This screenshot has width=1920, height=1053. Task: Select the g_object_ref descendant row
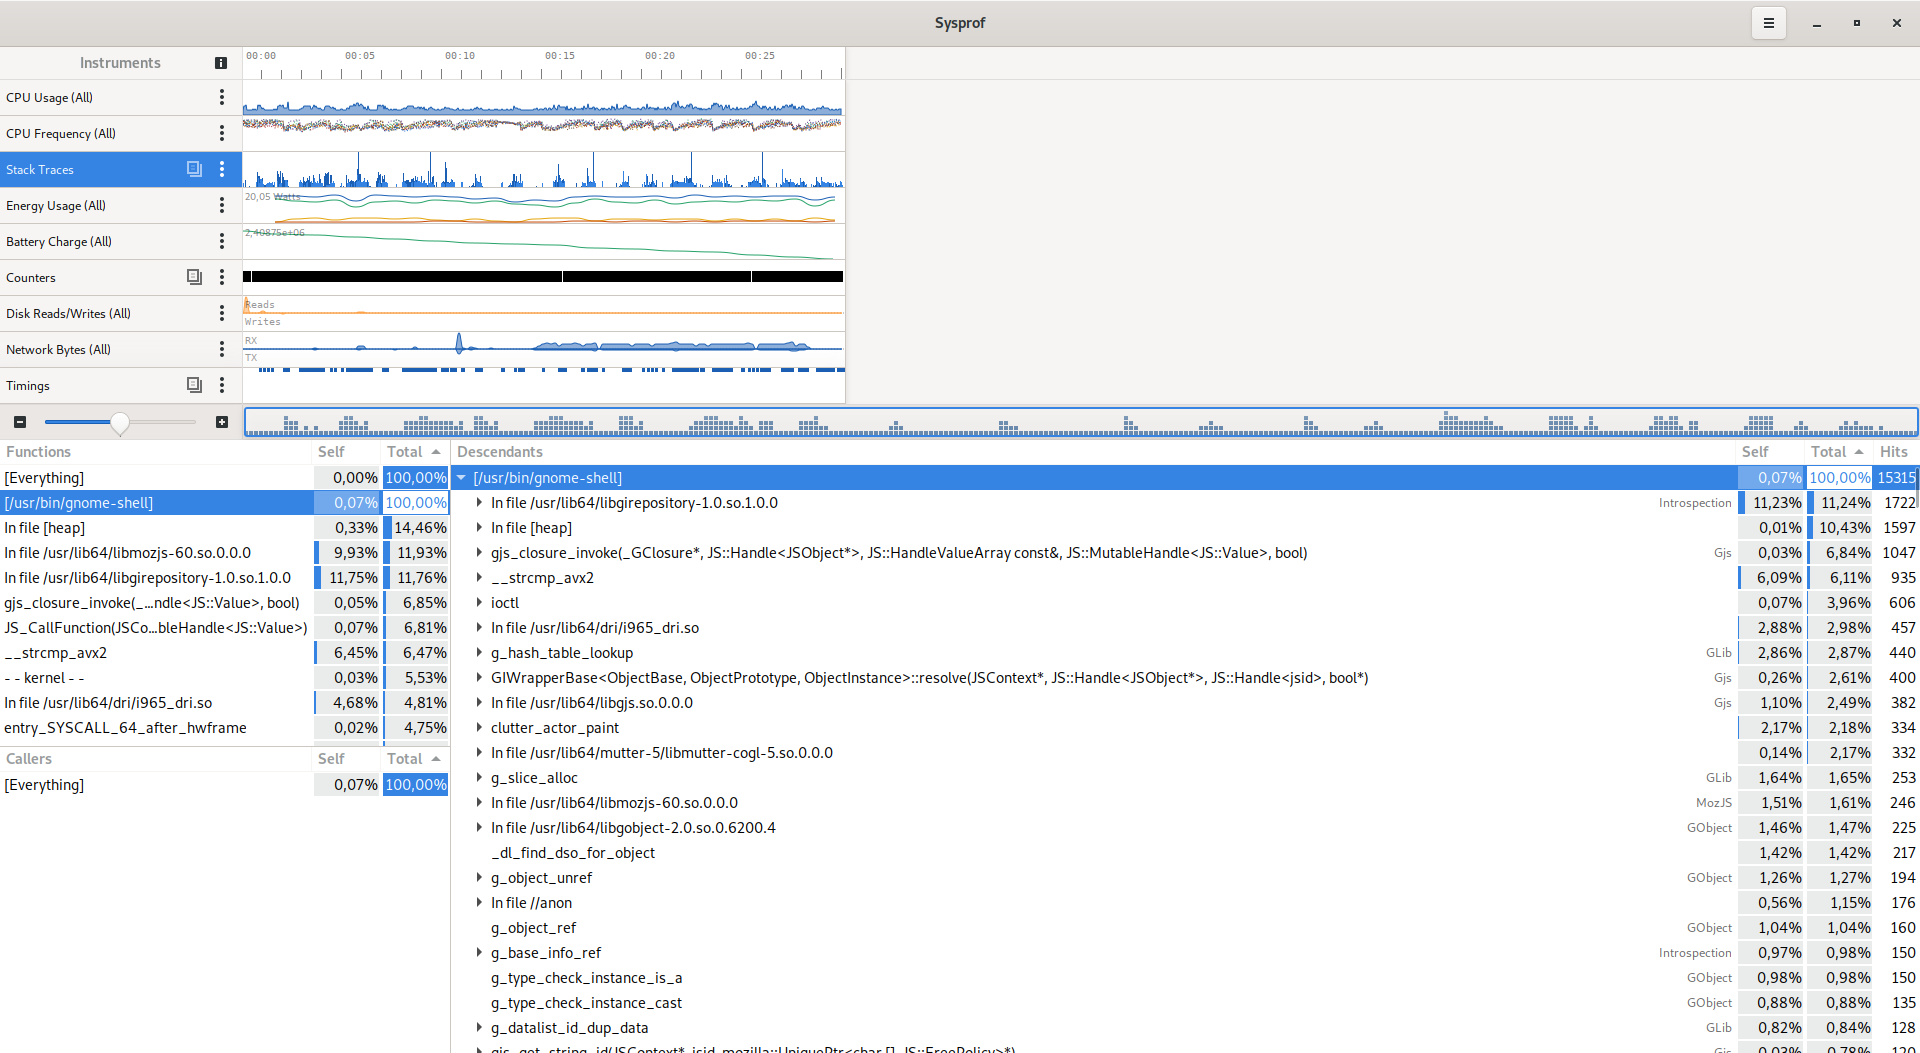point(1185,928)
